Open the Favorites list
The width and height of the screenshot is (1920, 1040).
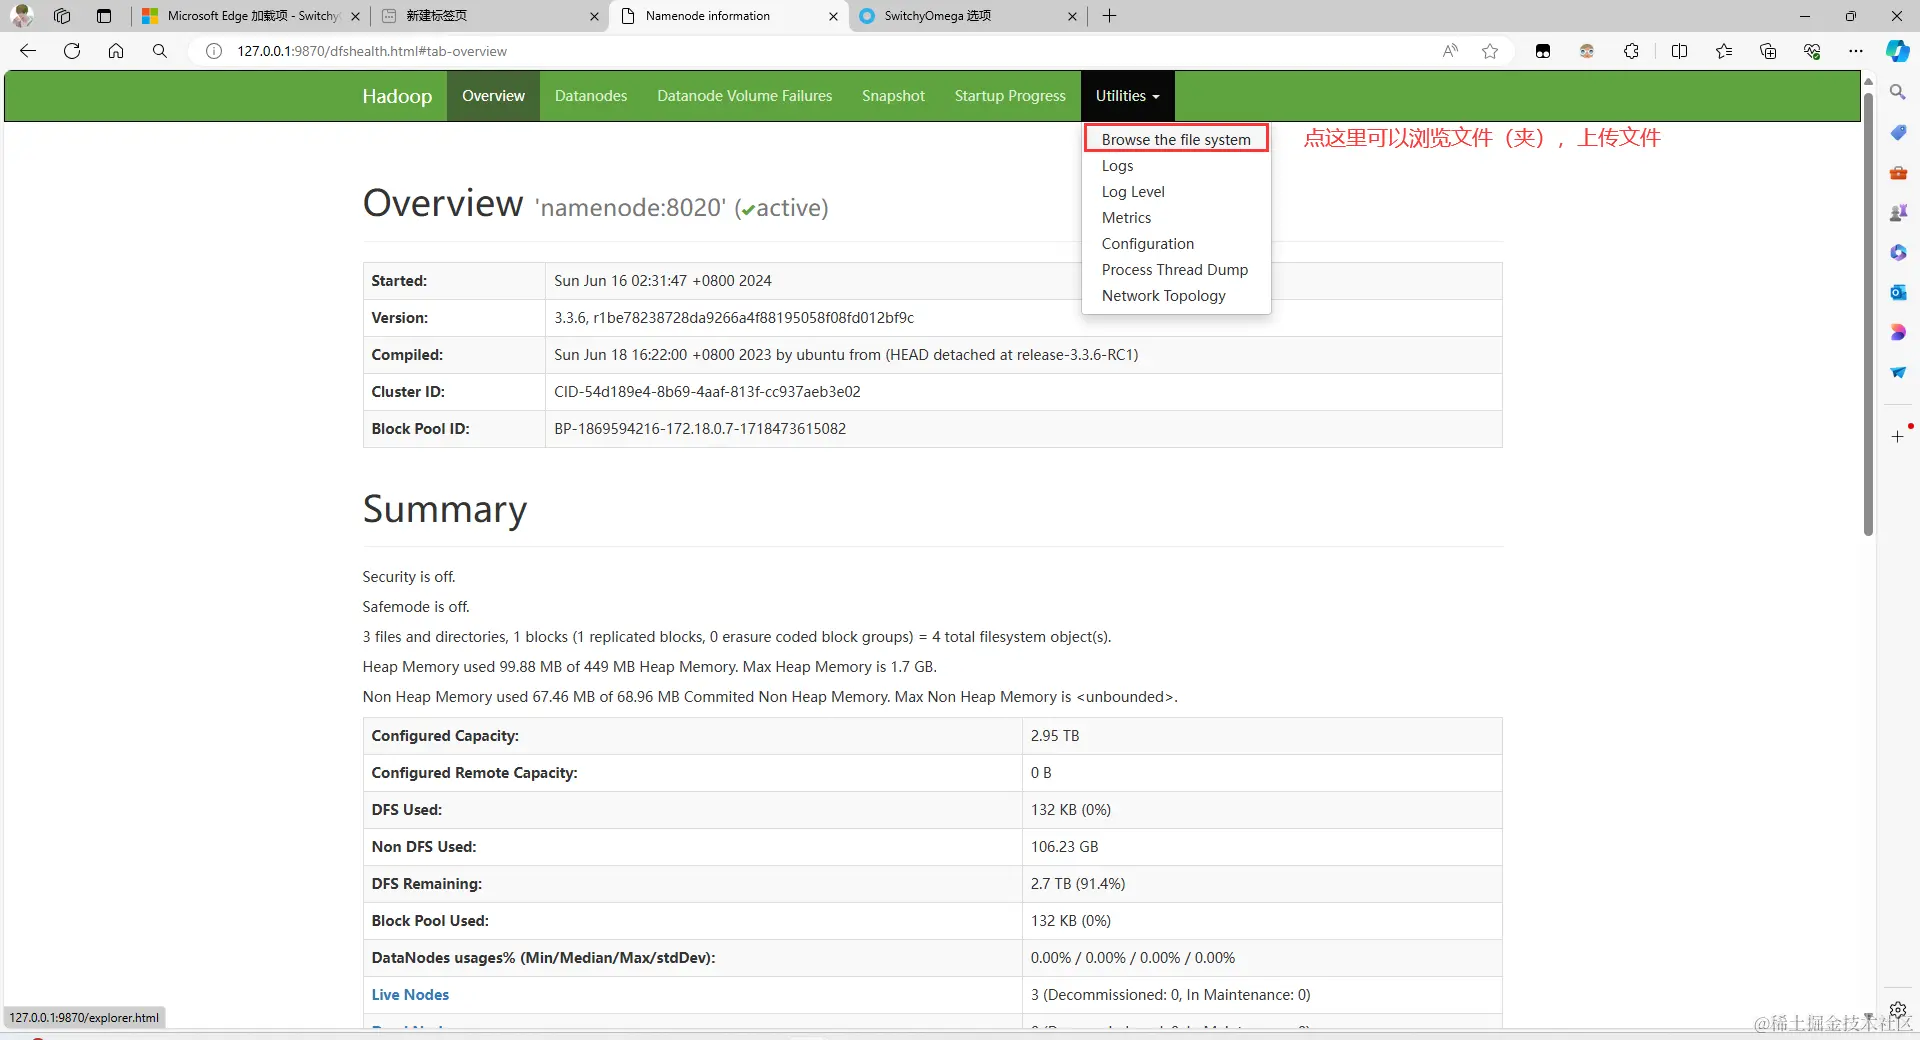pyautogui.click(x=1724, y=51)
